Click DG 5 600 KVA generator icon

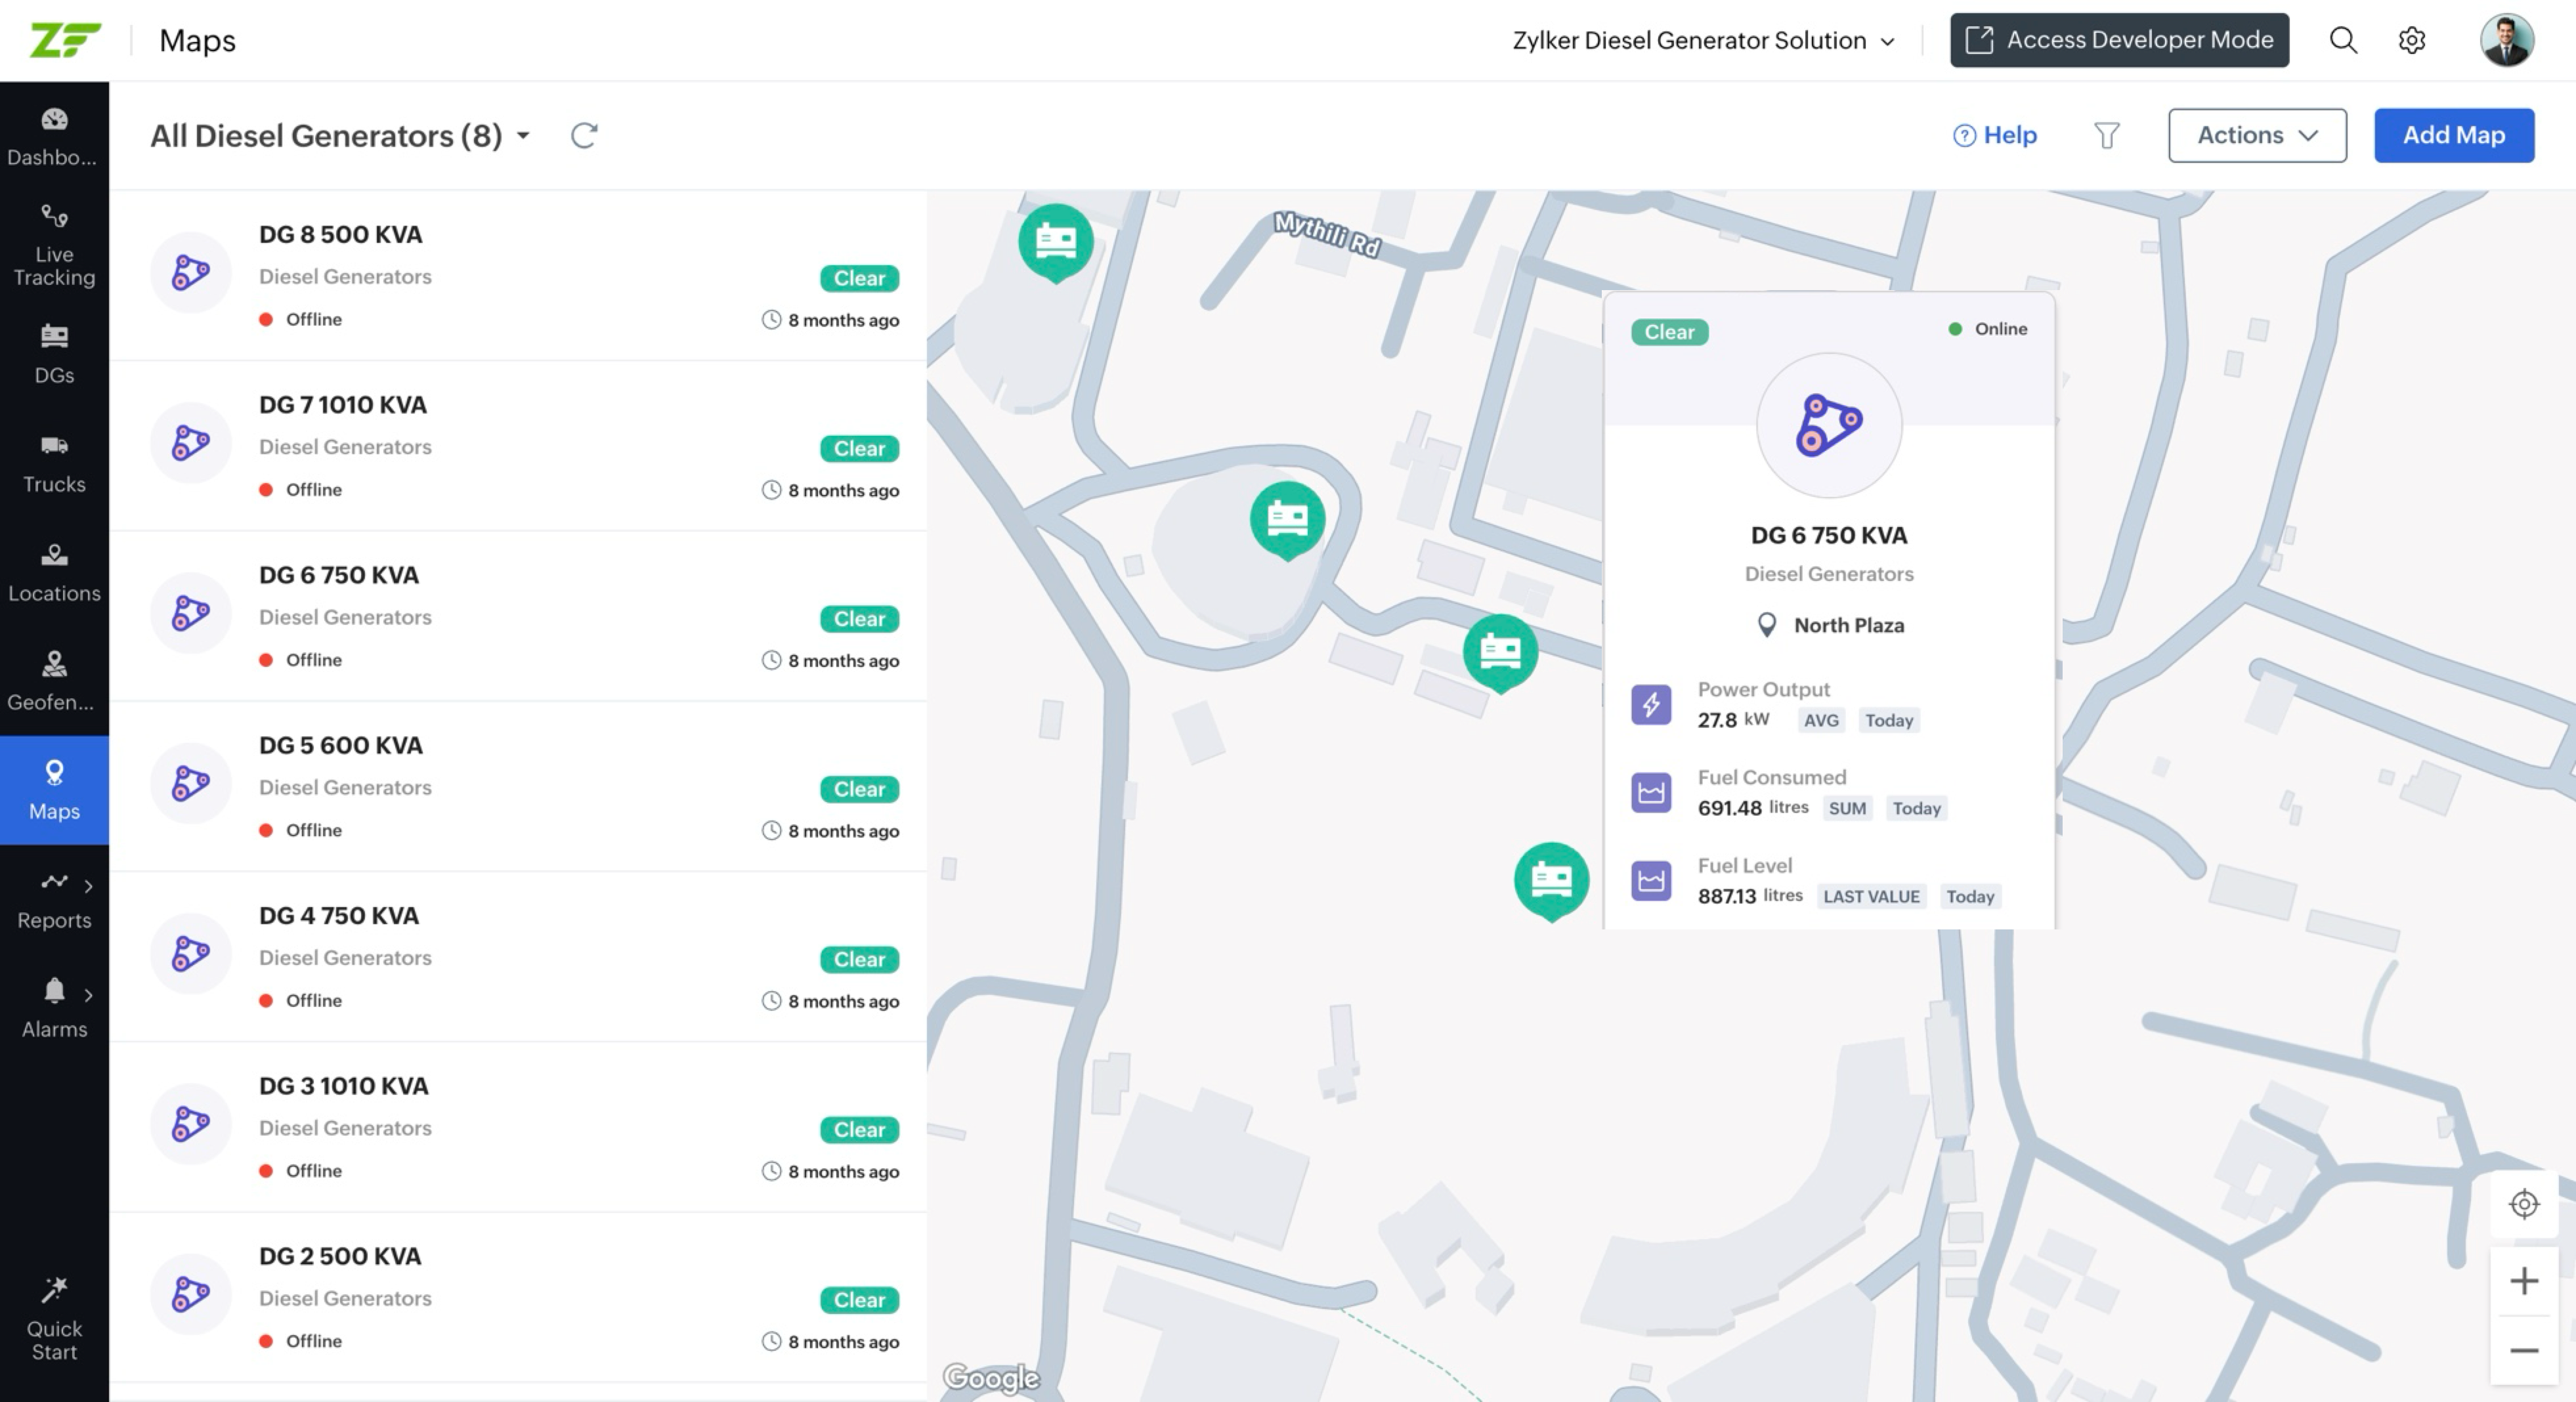[x=190, y=783]
